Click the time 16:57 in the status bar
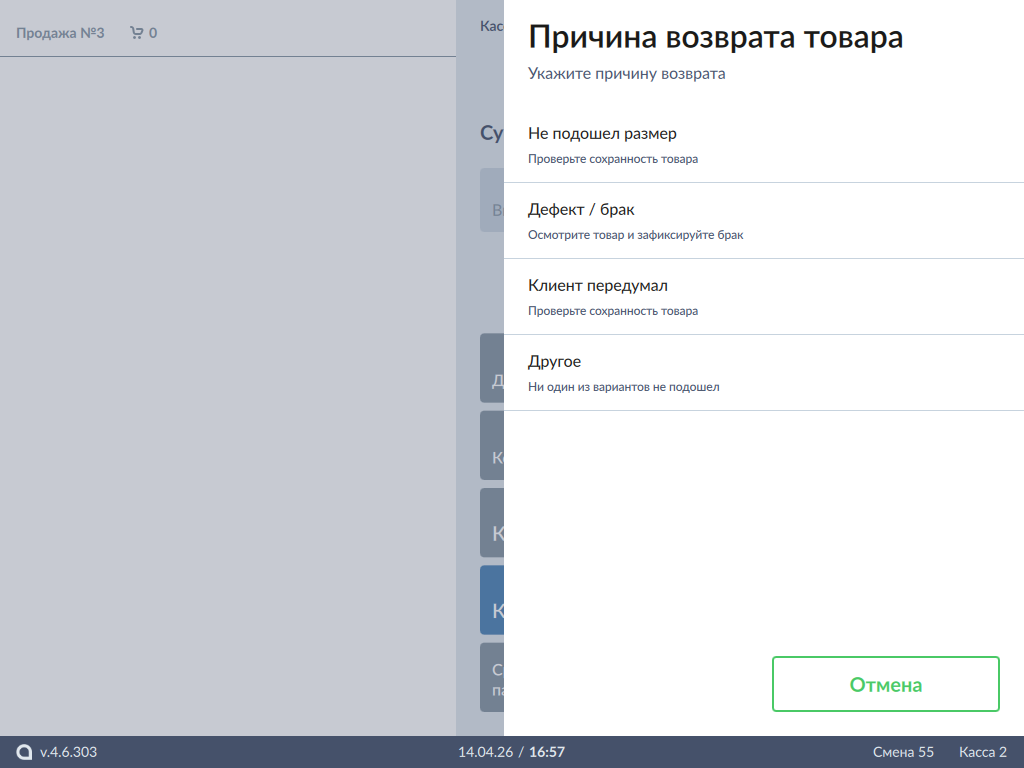 point(547,752)
